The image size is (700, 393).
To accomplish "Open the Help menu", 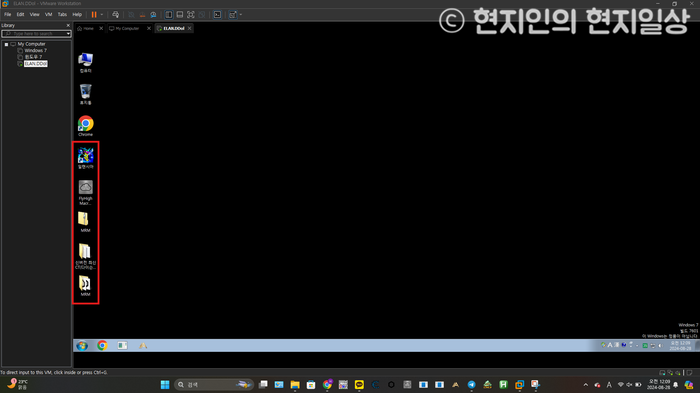I will (77, 15).
